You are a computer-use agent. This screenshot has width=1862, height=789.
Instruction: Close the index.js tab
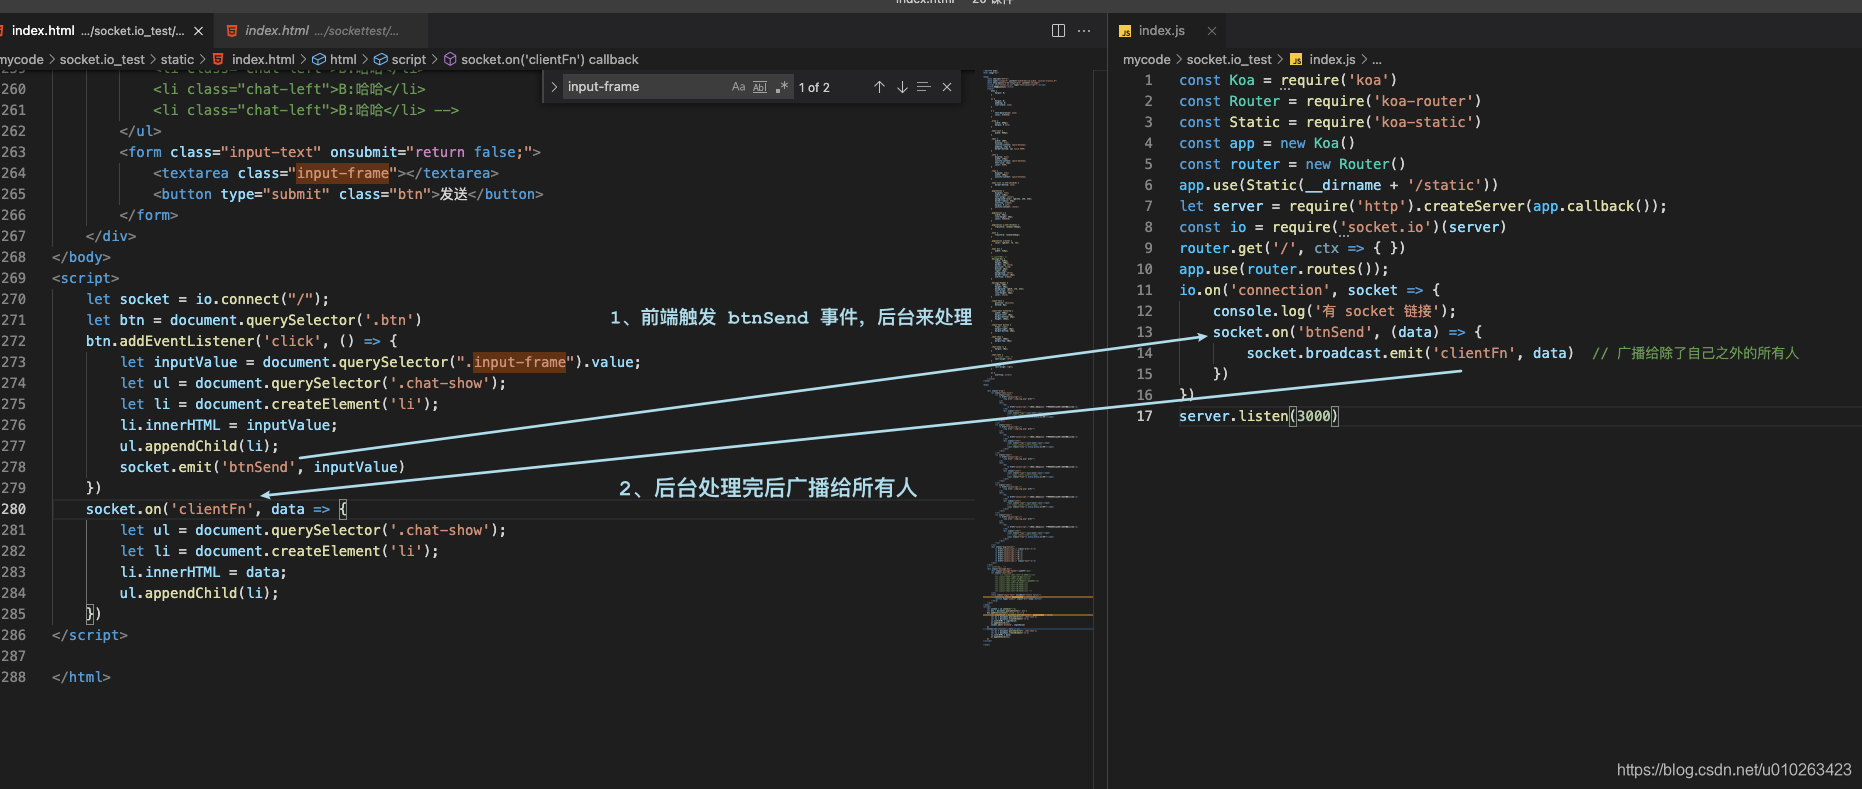1212,31
